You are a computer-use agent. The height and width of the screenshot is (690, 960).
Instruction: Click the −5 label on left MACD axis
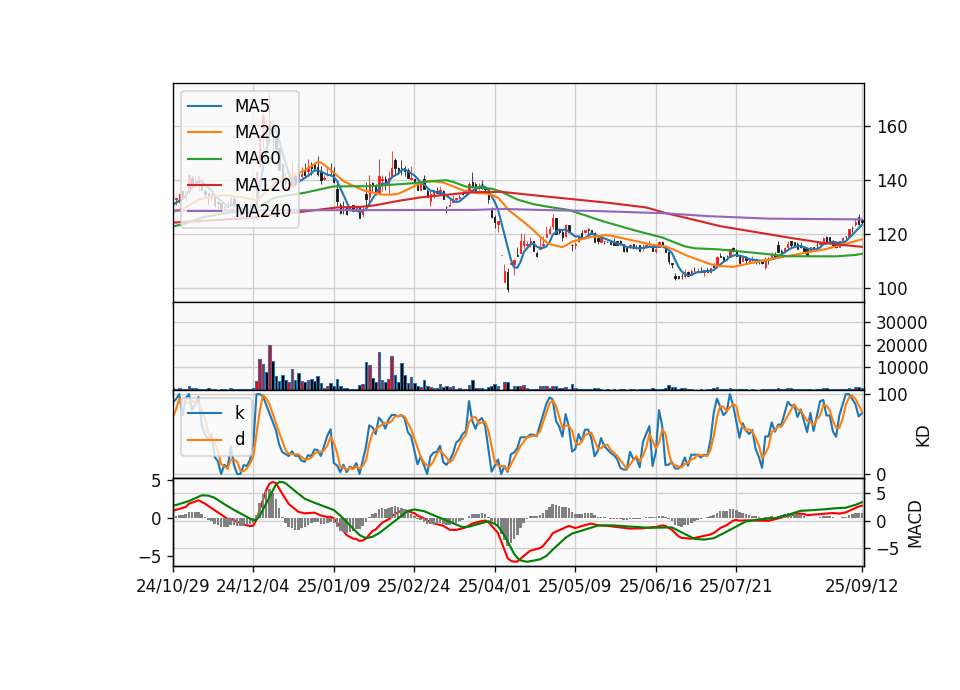(149, 557)
